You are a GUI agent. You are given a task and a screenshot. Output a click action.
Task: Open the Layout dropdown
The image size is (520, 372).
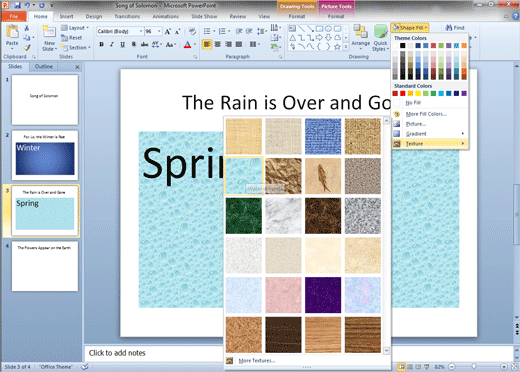[75, 28]
